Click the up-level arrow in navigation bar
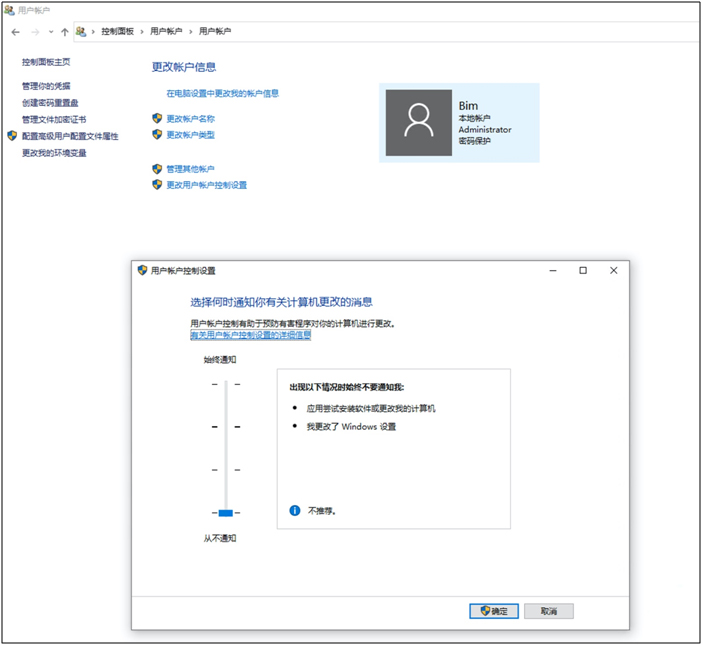 tap(65, 32)
